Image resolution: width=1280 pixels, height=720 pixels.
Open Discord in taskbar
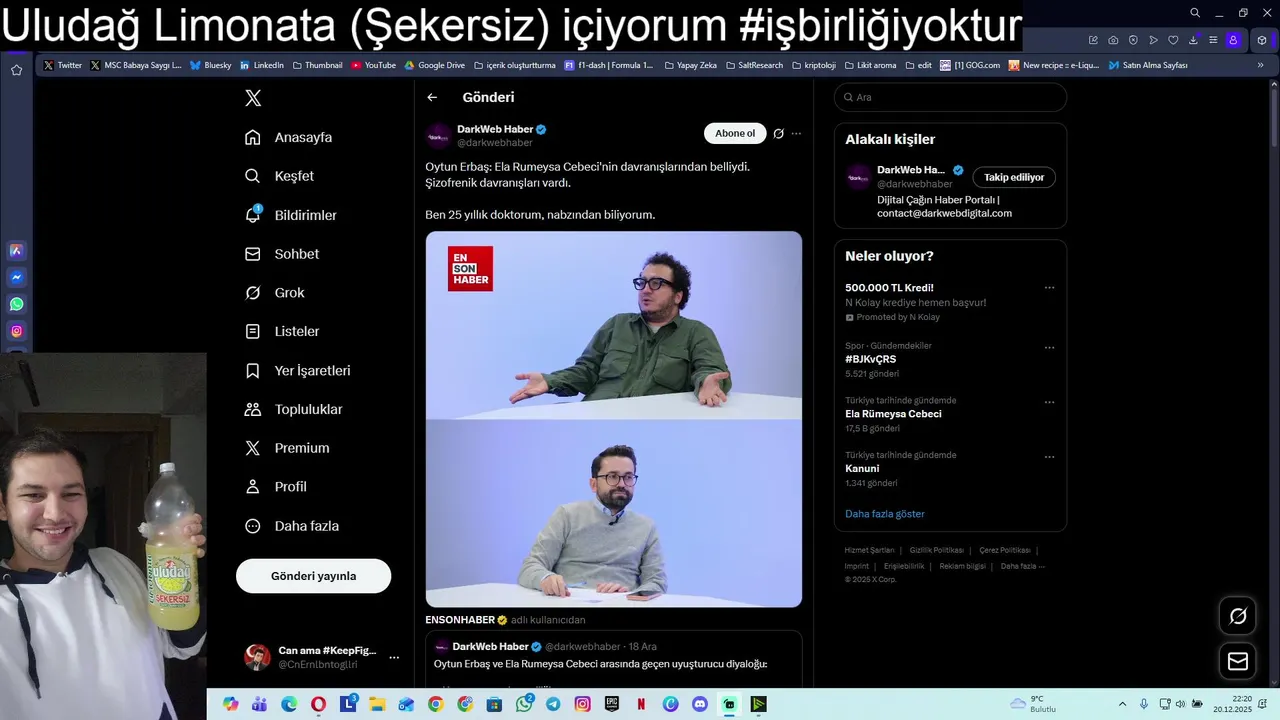pyautogui.click(x=700, y=704)
